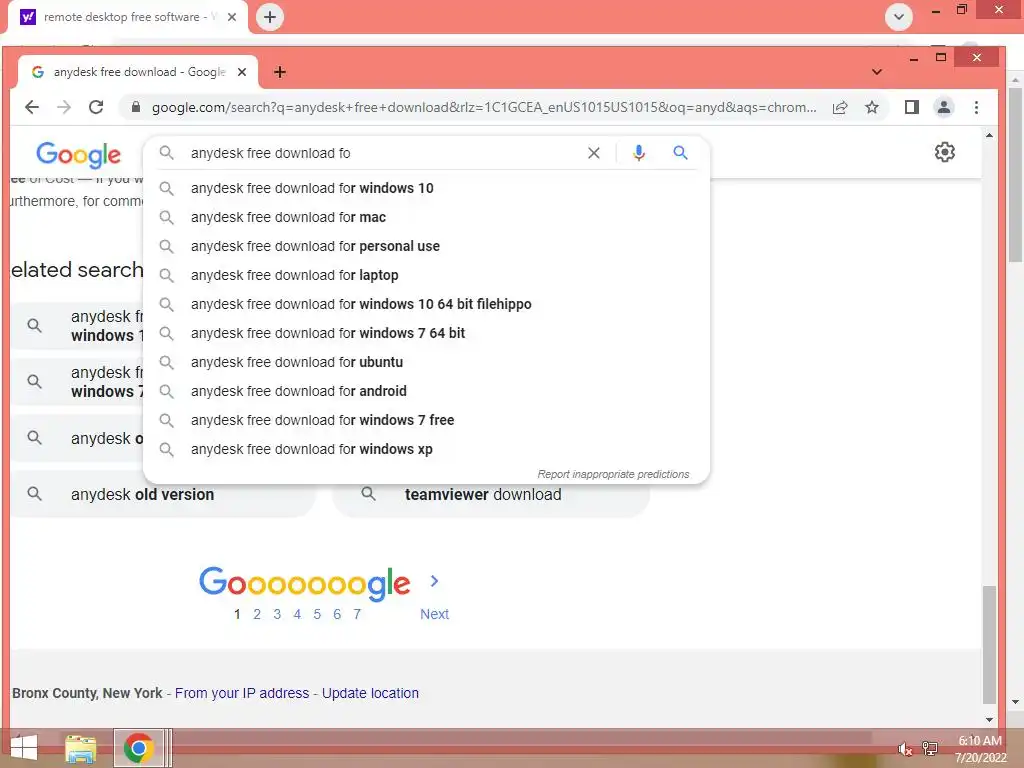This screenshot has width=1024, height=768.
Task: Click the Next results page link
Action: pos(434,614)
